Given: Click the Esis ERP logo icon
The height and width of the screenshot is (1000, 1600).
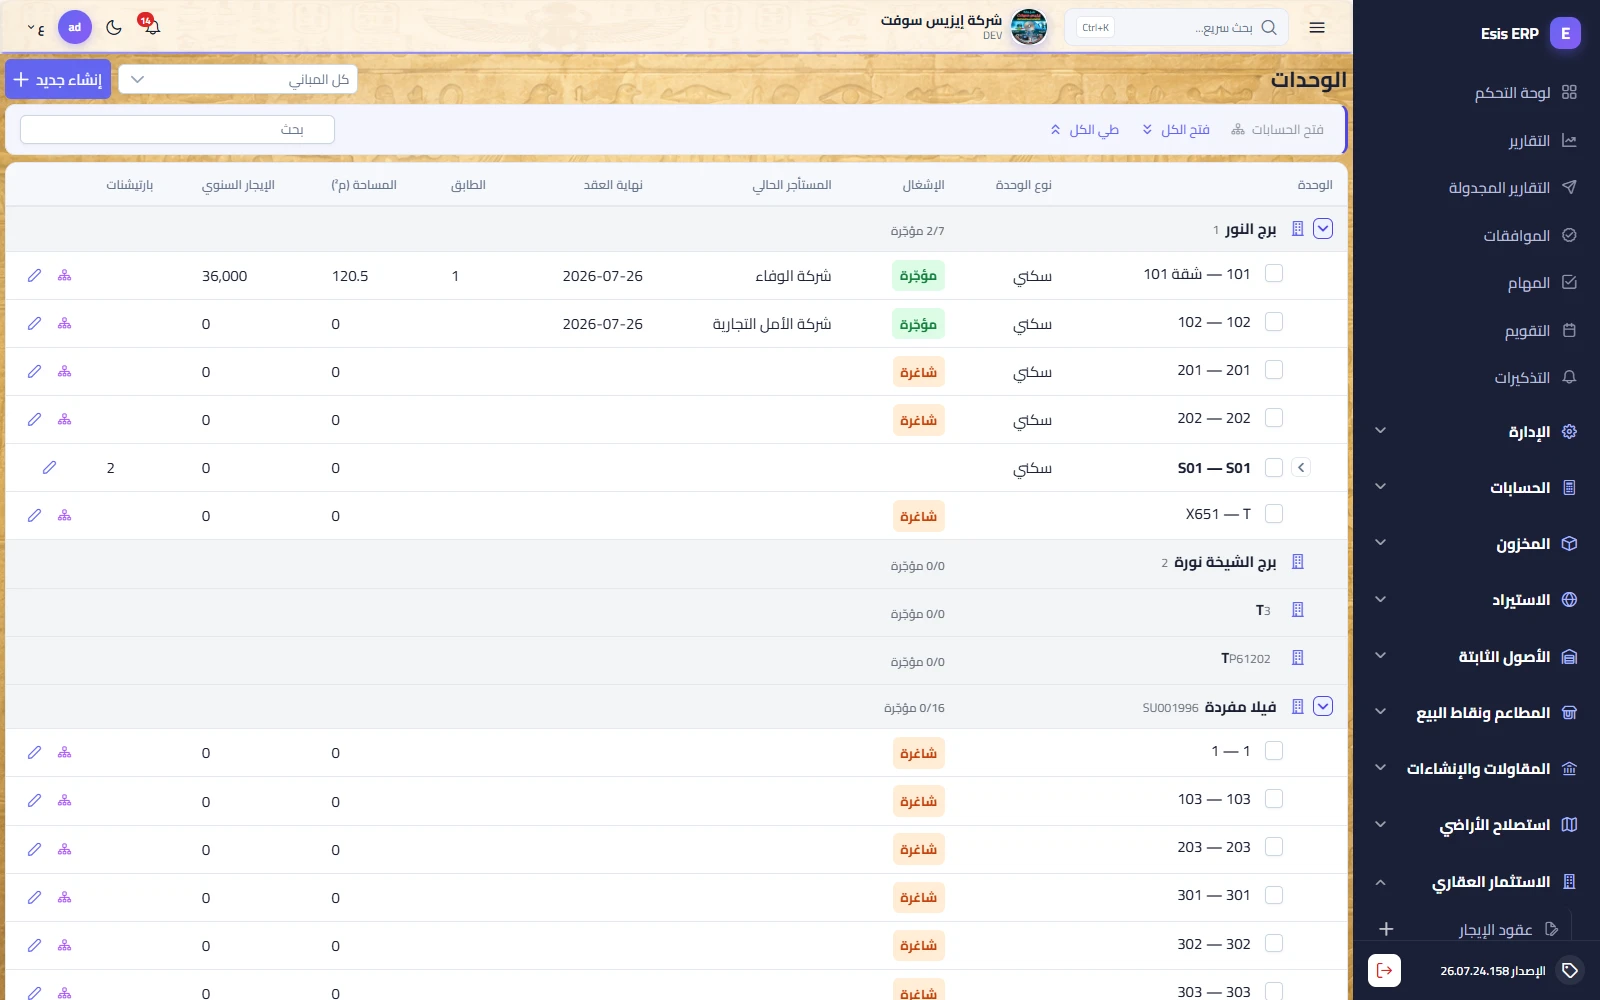Looking at the screenshot, I should pos(1566,33).
